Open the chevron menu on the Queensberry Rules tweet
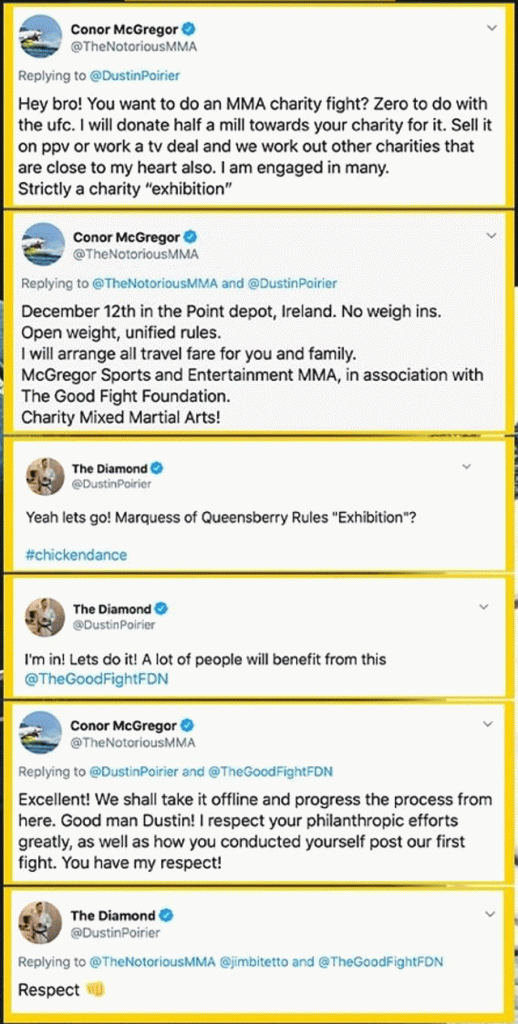The image size is (518, 1024). click(x=466, y=466)
